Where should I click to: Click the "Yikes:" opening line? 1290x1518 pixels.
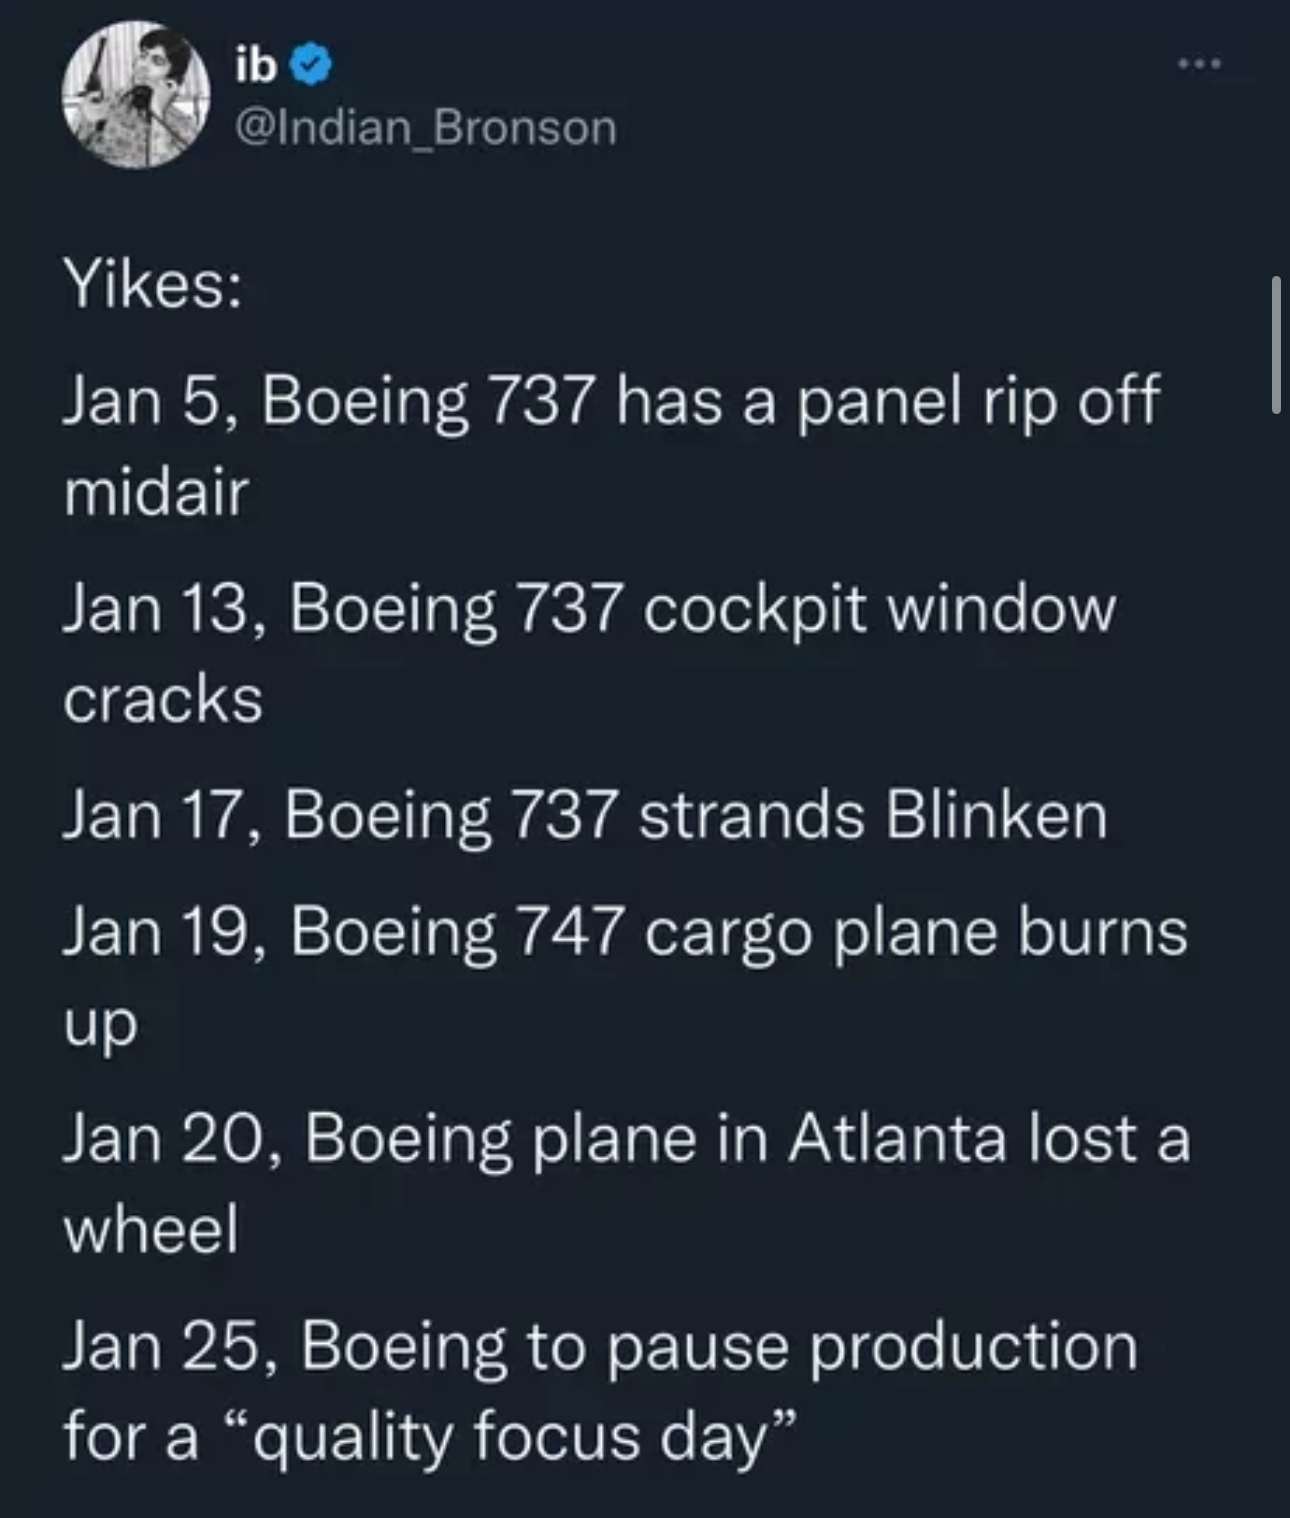coord(153,284)
